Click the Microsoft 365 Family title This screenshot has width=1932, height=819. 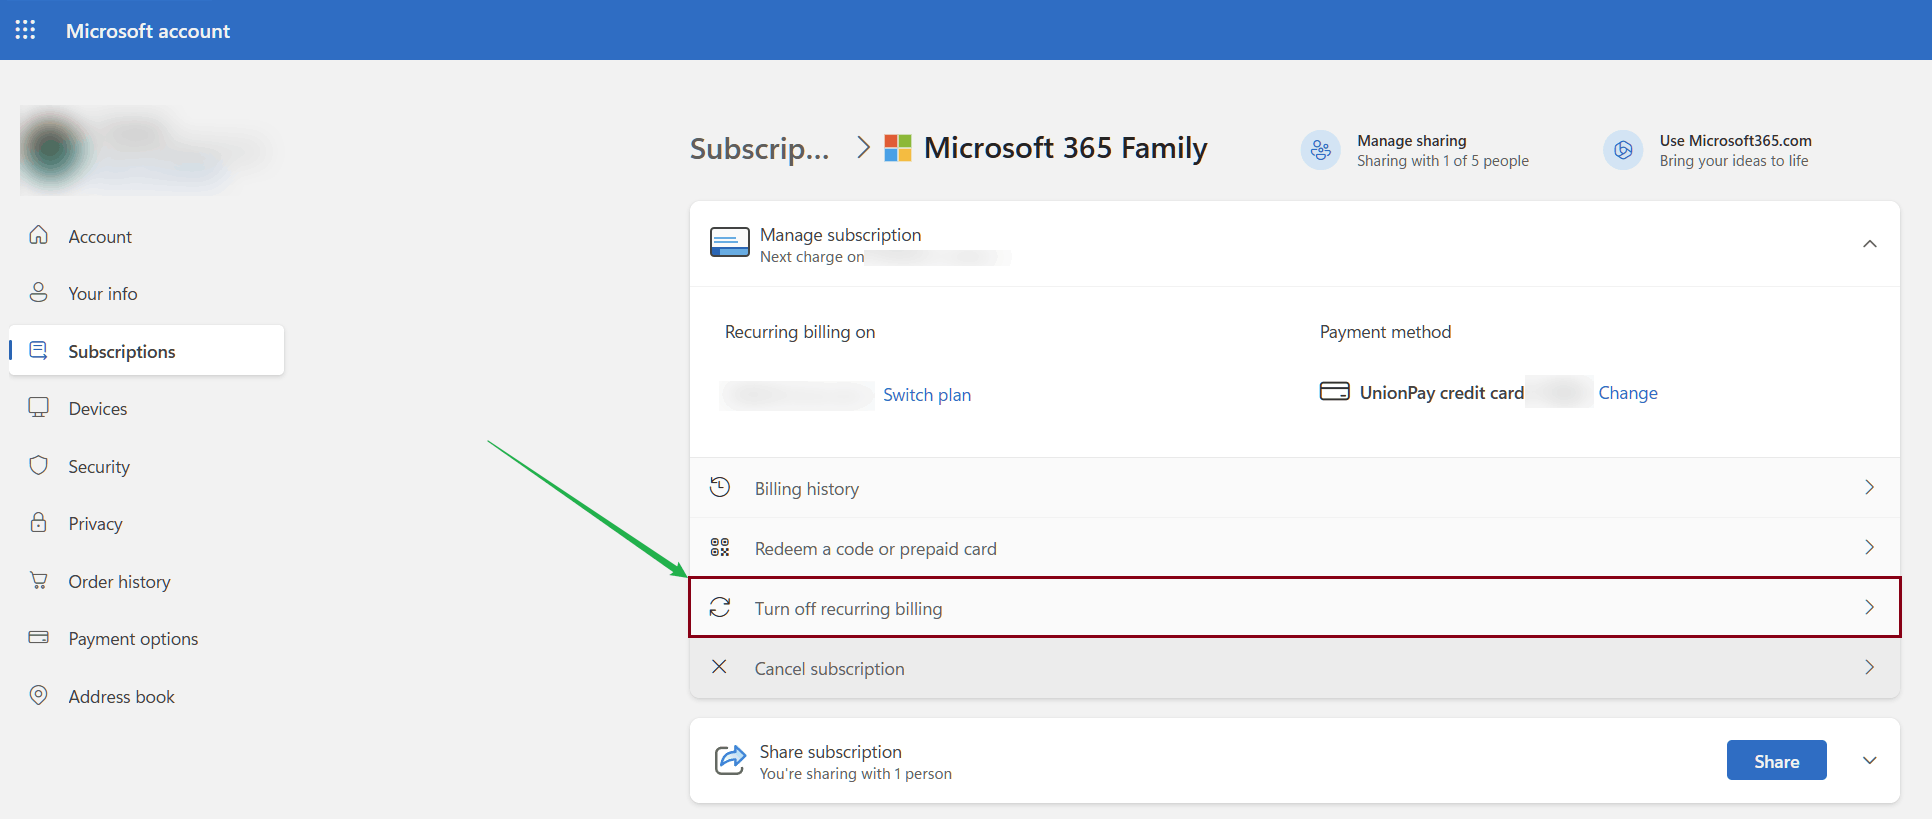(1066, 148)
